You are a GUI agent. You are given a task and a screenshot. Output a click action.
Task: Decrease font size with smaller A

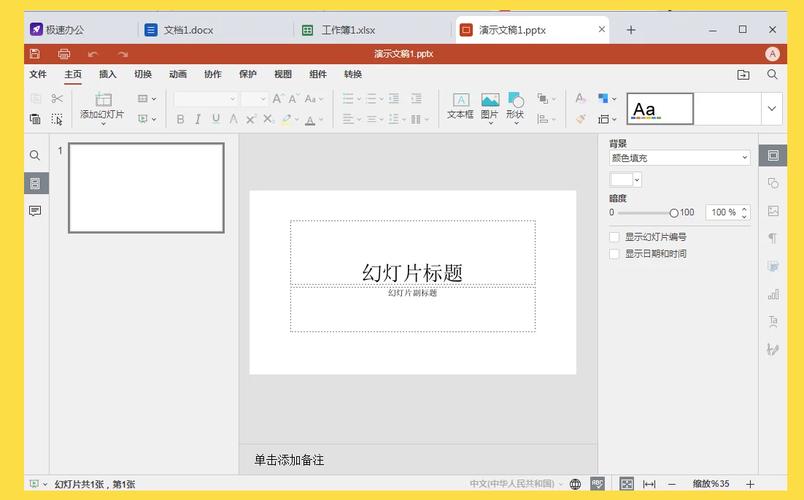point(294,98)
